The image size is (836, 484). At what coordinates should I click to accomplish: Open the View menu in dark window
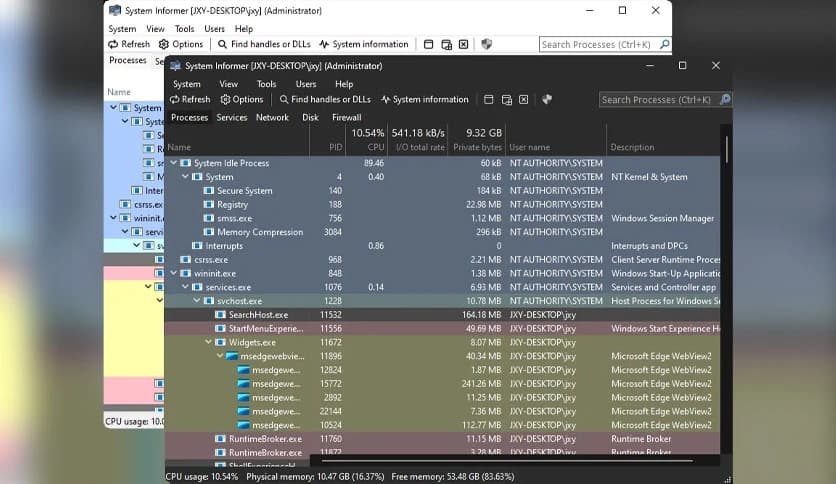pos(228,84)
